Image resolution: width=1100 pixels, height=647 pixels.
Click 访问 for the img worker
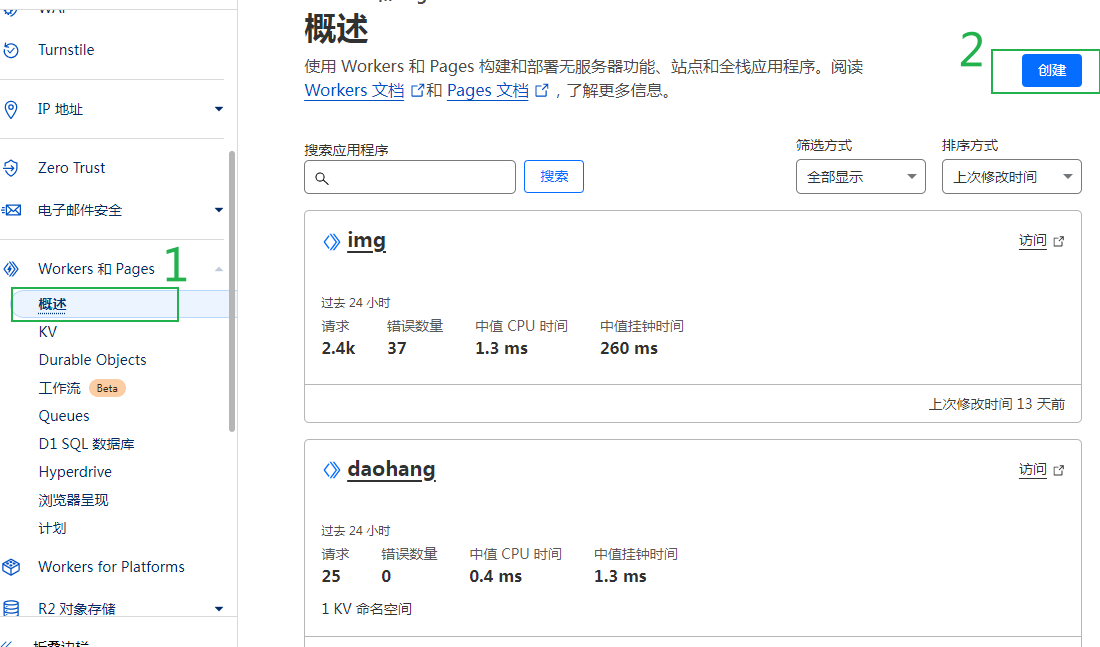(1033, 241)
